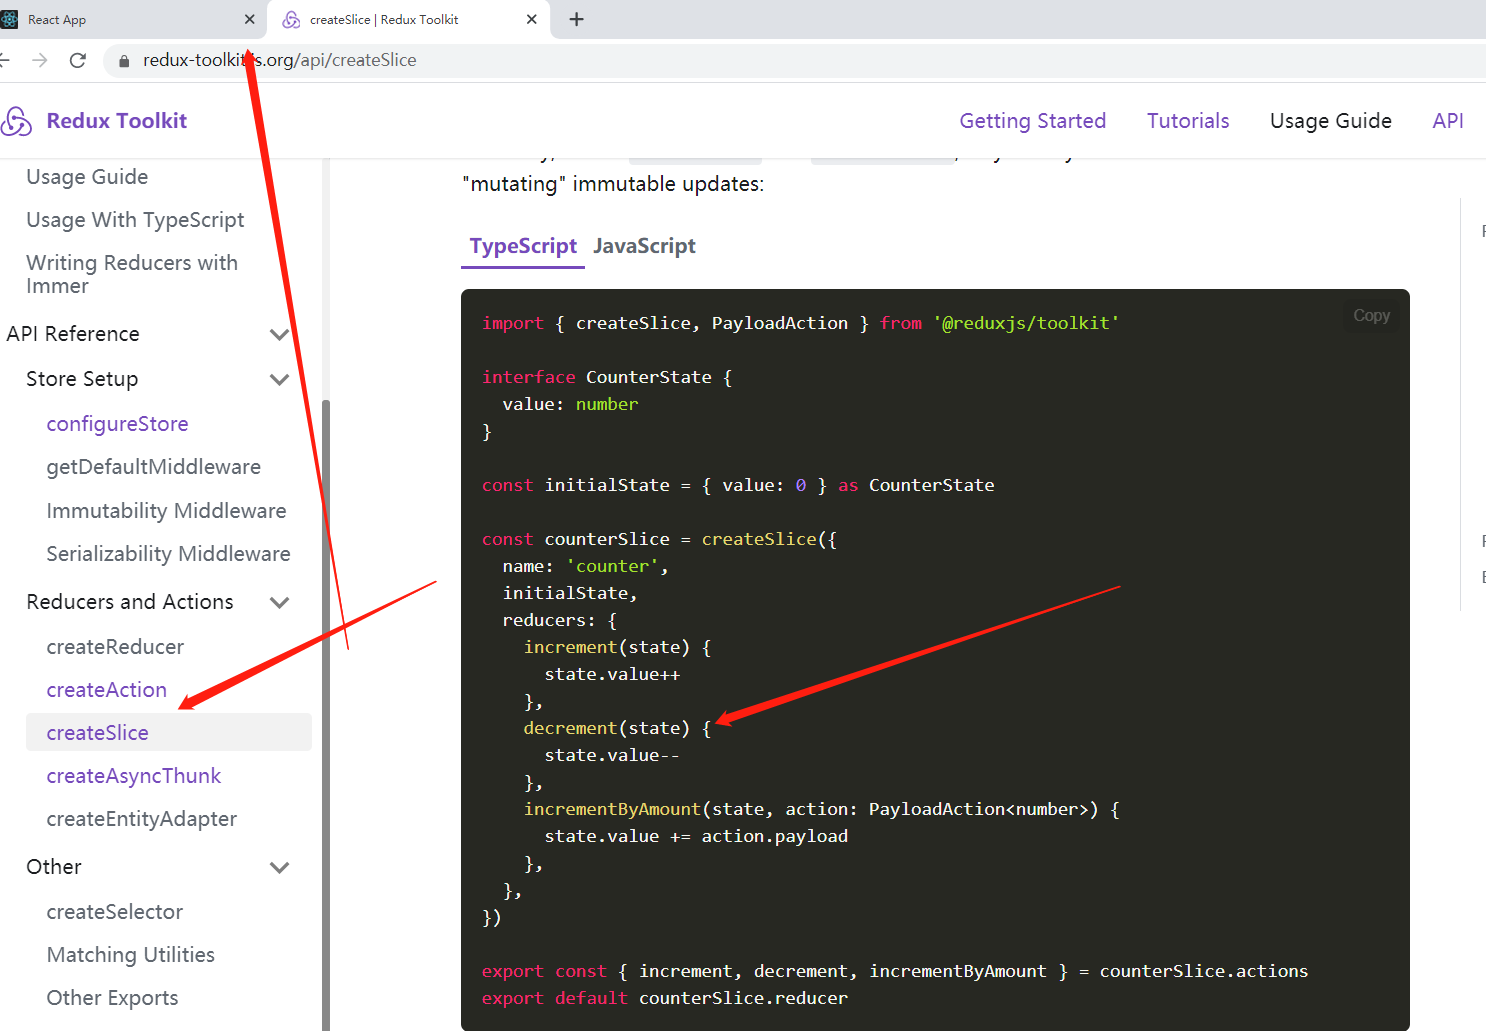Image resolution: width=1486 pixels, height=1031 pixels.
Task: Collapse the Store Setup section chevron
Action: click(280, 379)
